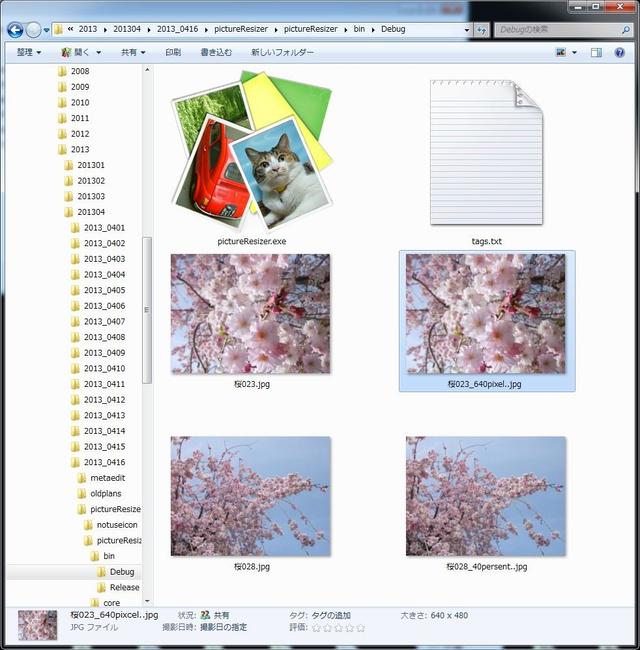Select the tags.txt file icon
The height and width of the screenshot is (650, 640).
point(486,153)
